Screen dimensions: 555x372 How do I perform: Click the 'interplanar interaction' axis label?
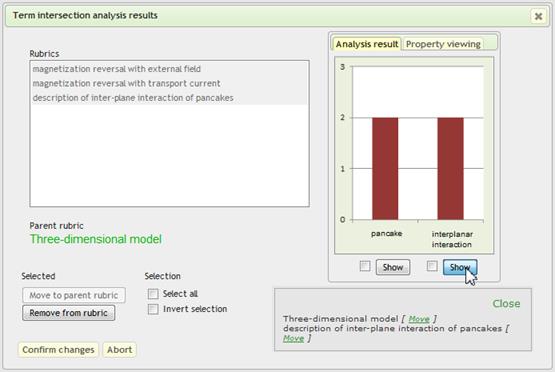[x=452, y=239]
